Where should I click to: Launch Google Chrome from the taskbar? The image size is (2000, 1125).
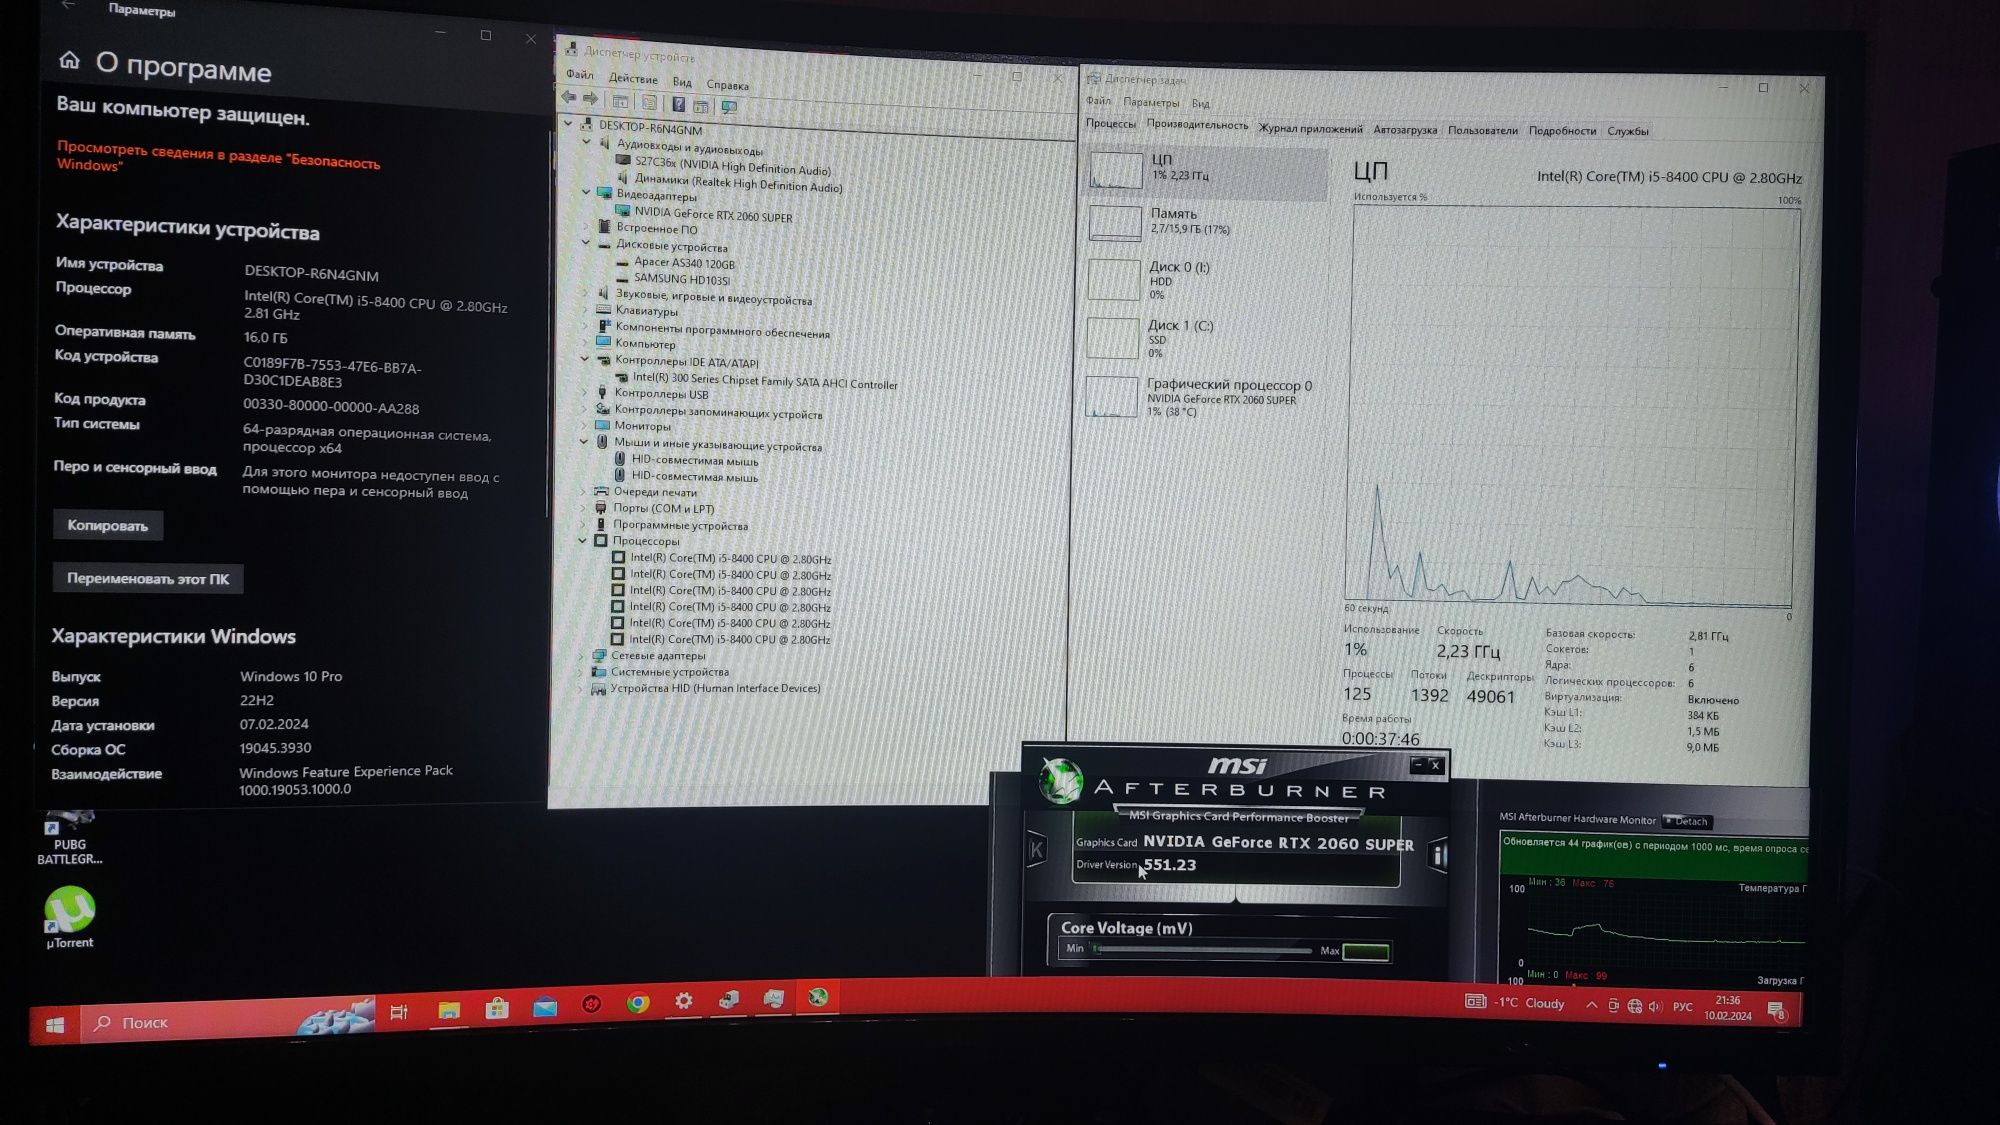(637, 1003)
